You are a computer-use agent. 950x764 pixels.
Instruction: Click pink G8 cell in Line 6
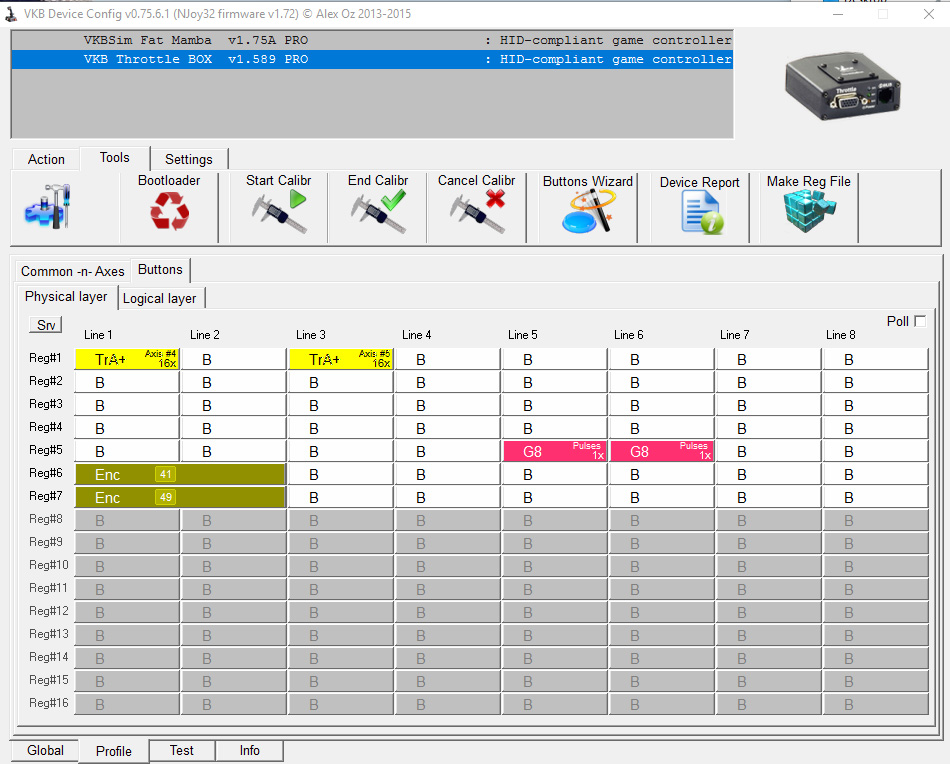pyautogui.click(x=662, y=451)
